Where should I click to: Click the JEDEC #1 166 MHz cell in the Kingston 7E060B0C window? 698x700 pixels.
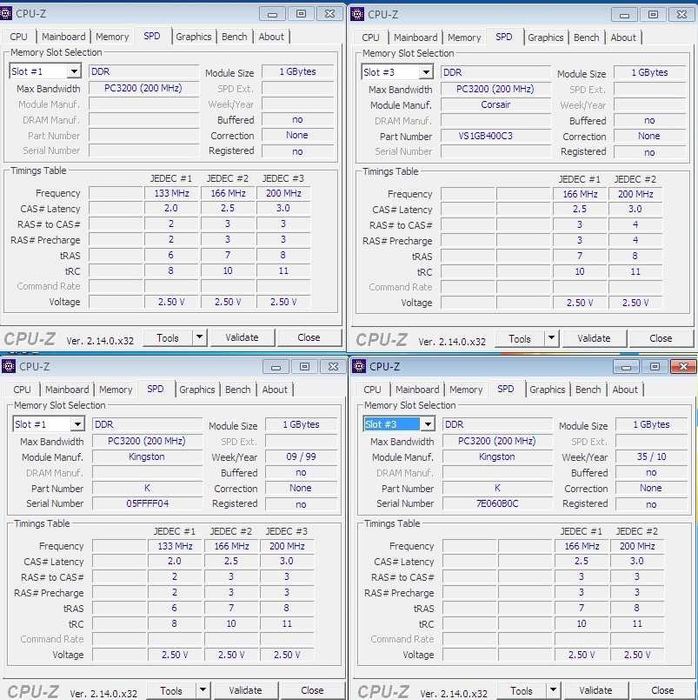pyautogui.click(x=582, y=546)
